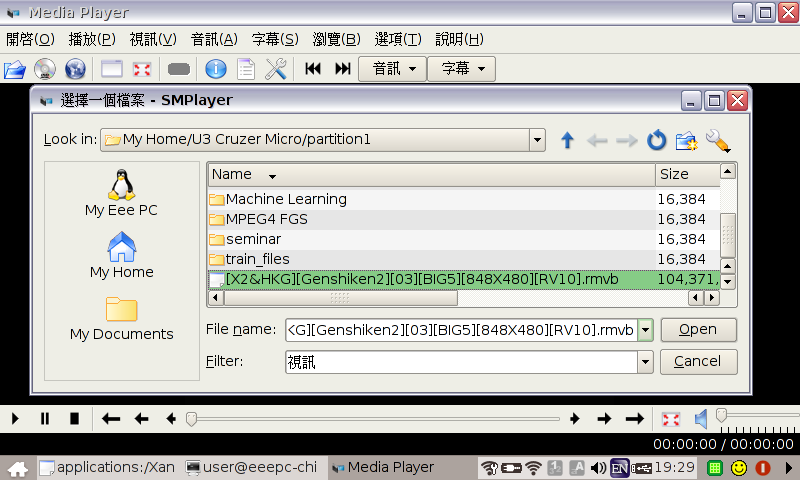Click the volume slider track
Screen dimensions: 800x480
pos(755,415)
